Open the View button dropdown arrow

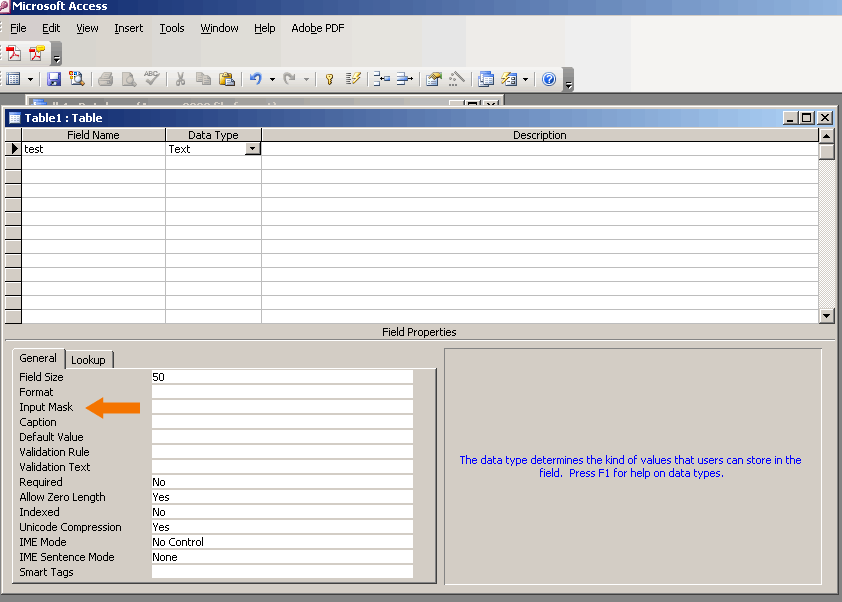click(x=30, y=79)
